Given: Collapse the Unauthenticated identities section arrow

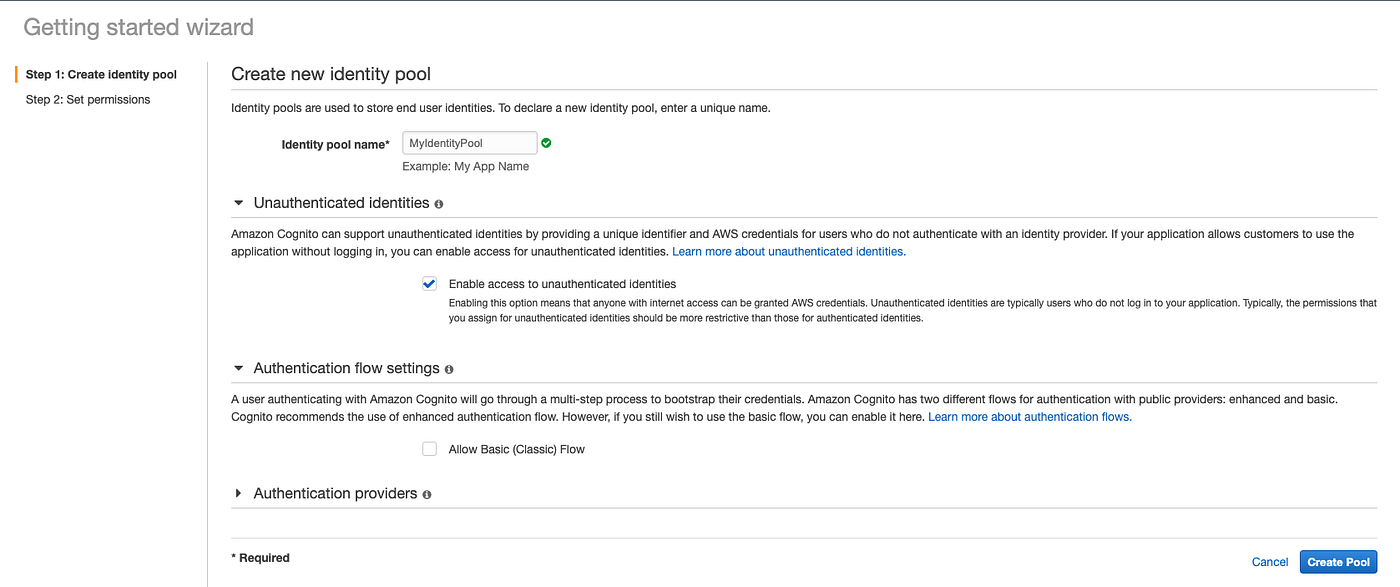Looking at the screenshot, I should pyautogui.click(x=238, y=203).
